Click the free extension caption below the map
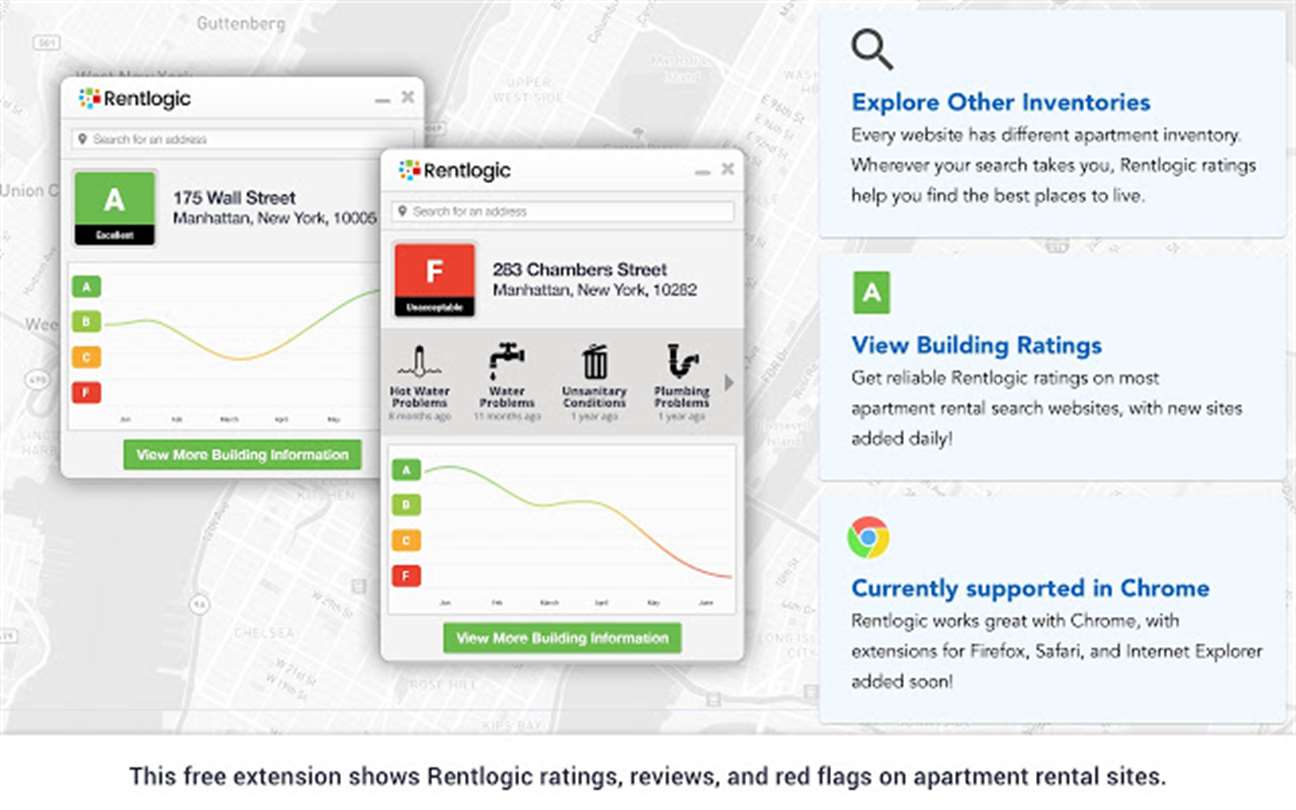 [x=648, y=776]
